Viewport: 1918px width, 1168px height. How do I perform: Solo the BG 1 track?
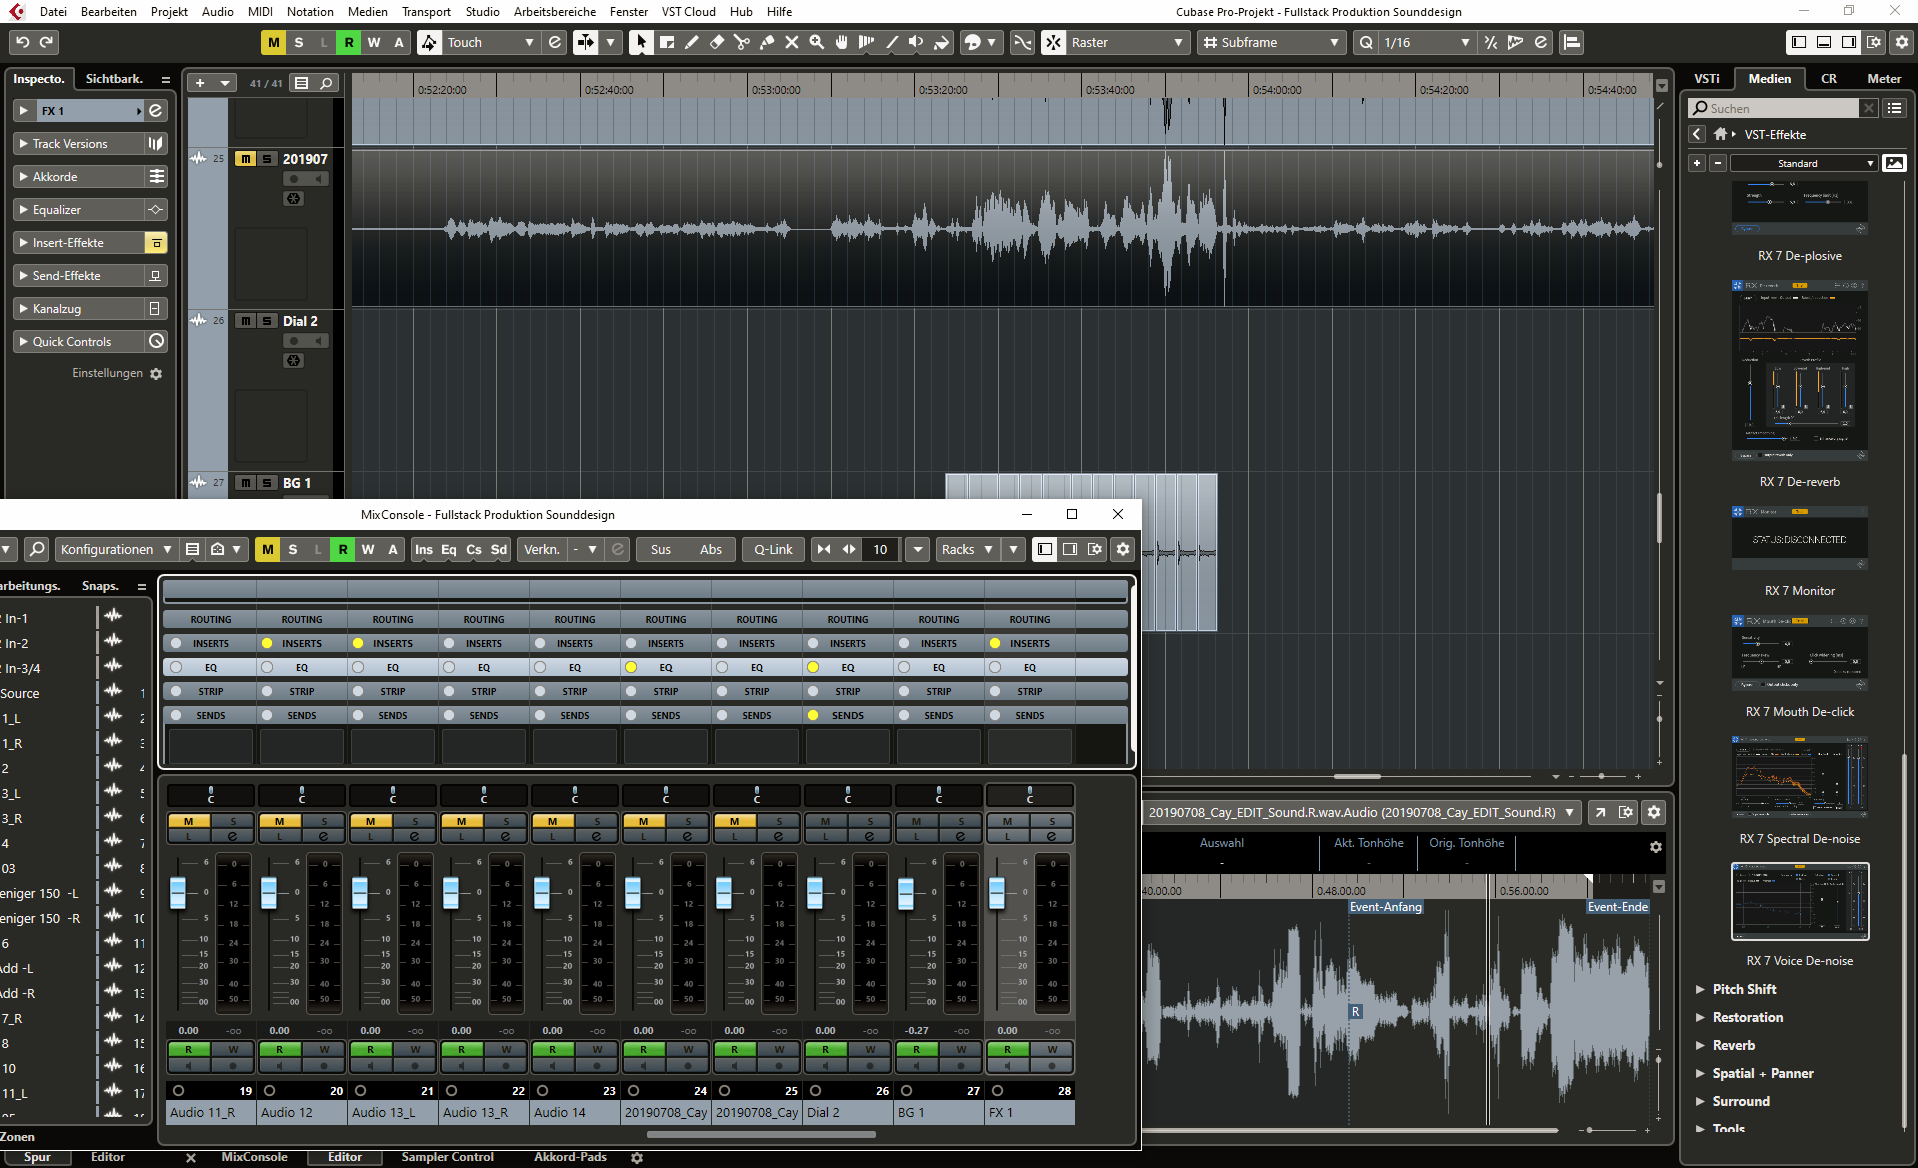point(267,483)
